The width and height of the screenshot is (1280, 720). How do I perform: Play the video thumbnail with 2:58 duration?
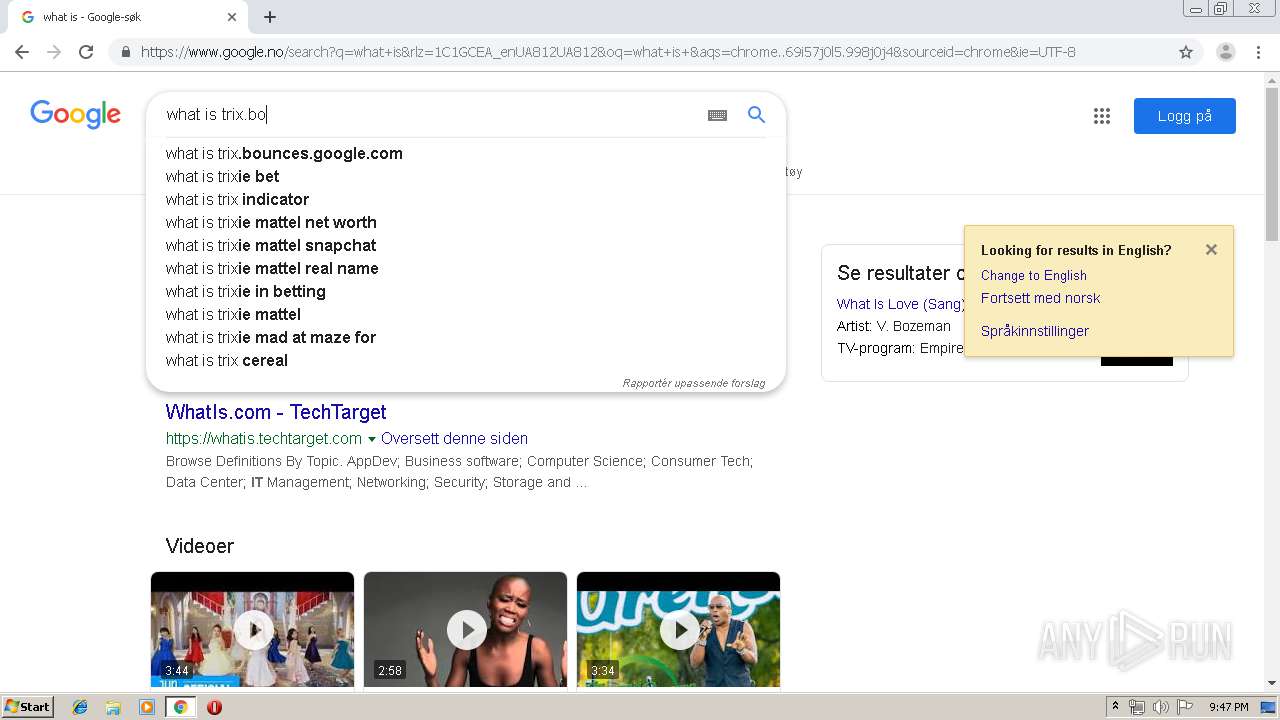(465, 629)
